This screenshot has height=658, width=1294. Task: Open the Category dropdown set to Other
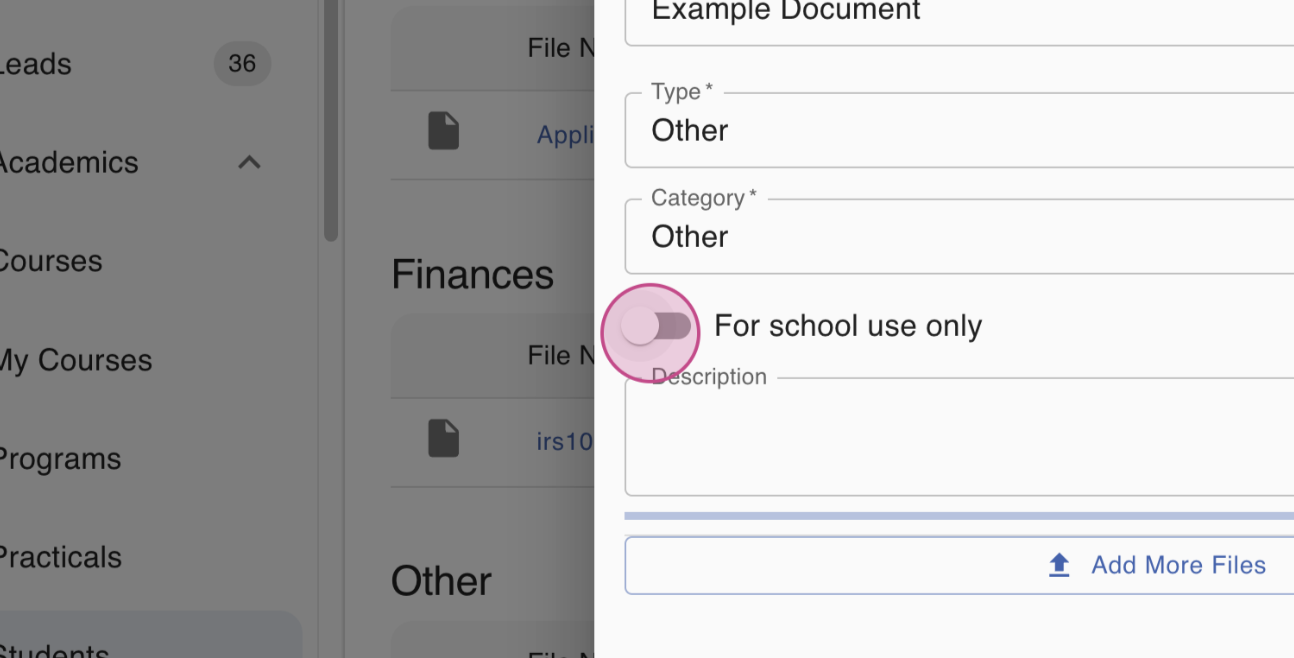pos(959,236)
